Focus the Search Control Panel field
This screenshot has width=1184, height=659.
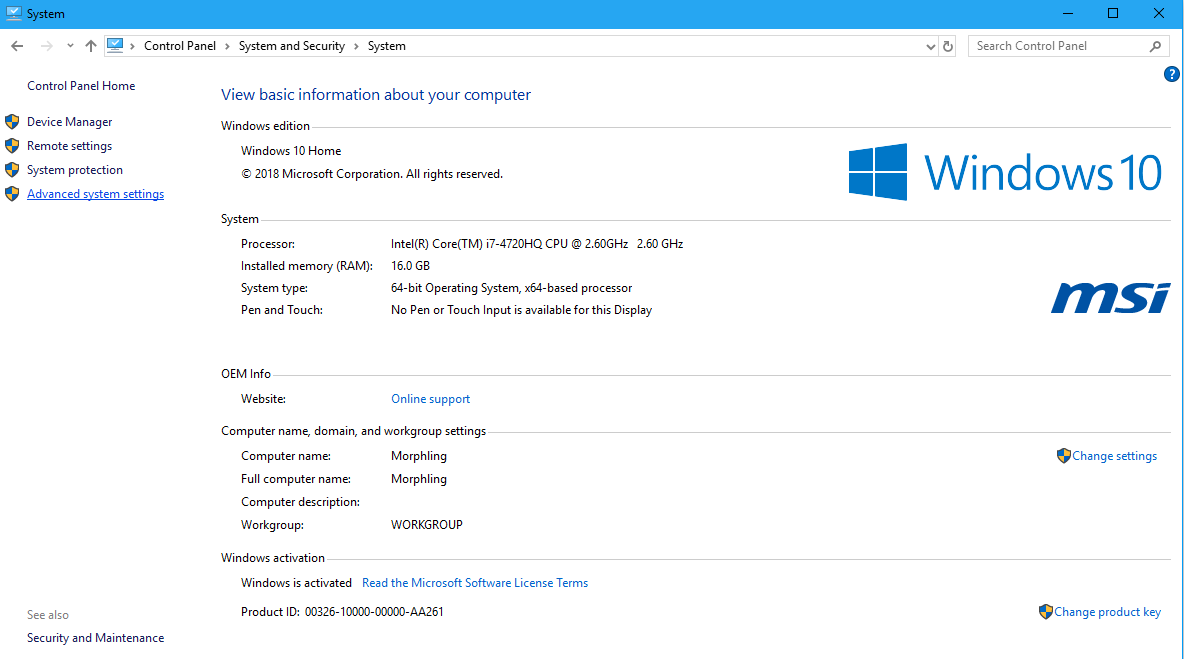tap(1068, 46)
